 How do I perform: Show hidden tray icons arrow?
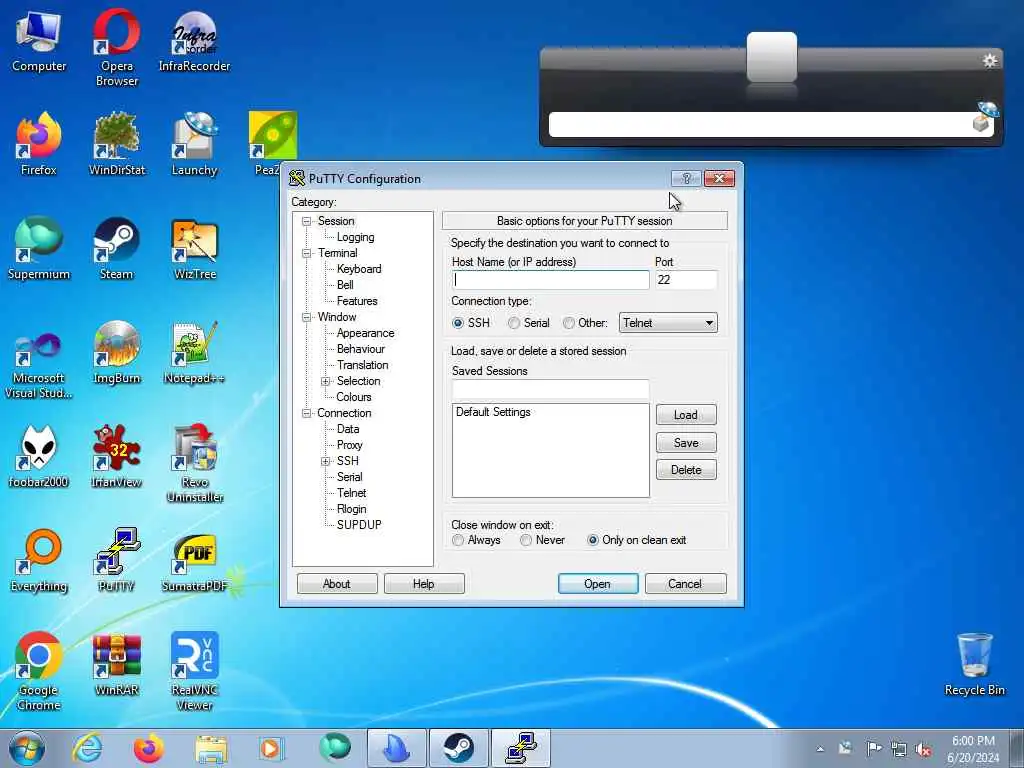(820, 750)
